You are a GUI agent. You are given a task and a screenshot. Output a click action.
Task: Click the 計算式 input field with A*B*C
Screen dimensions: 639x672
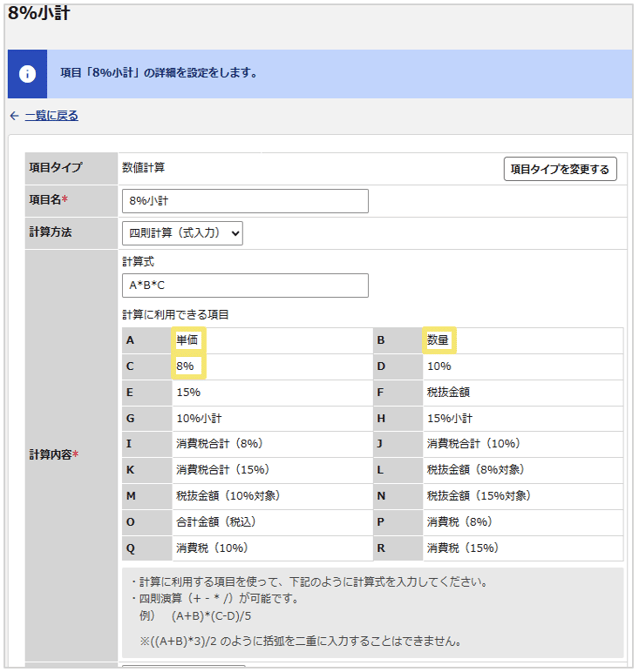(245, 285)
